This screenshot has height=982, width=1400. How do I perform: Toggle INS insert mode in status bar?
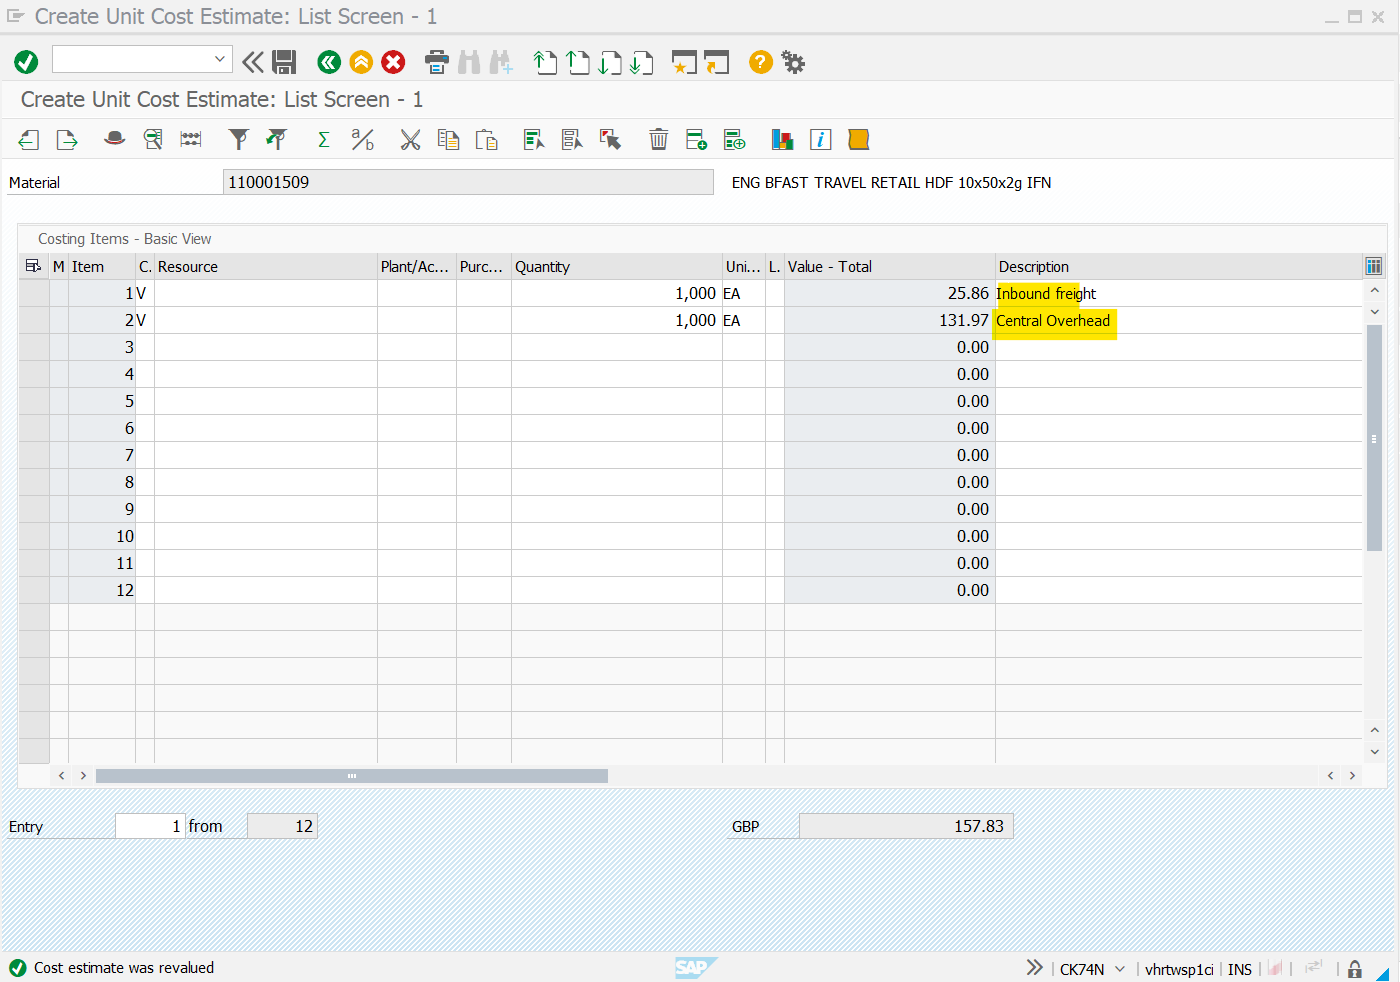tap(1239, 969)
